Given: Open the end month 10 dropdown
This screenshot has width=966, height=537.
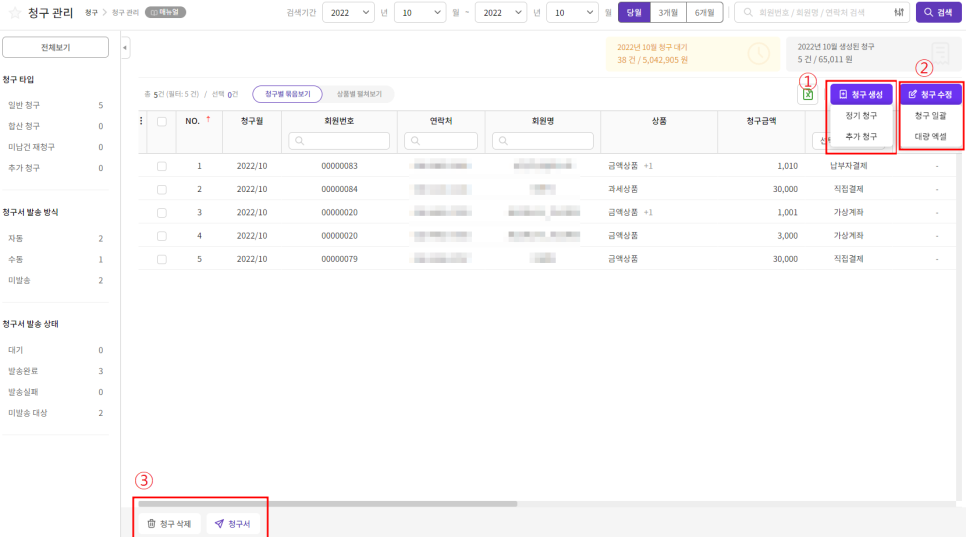Looking at the screenshot, I should pos(572,12).
